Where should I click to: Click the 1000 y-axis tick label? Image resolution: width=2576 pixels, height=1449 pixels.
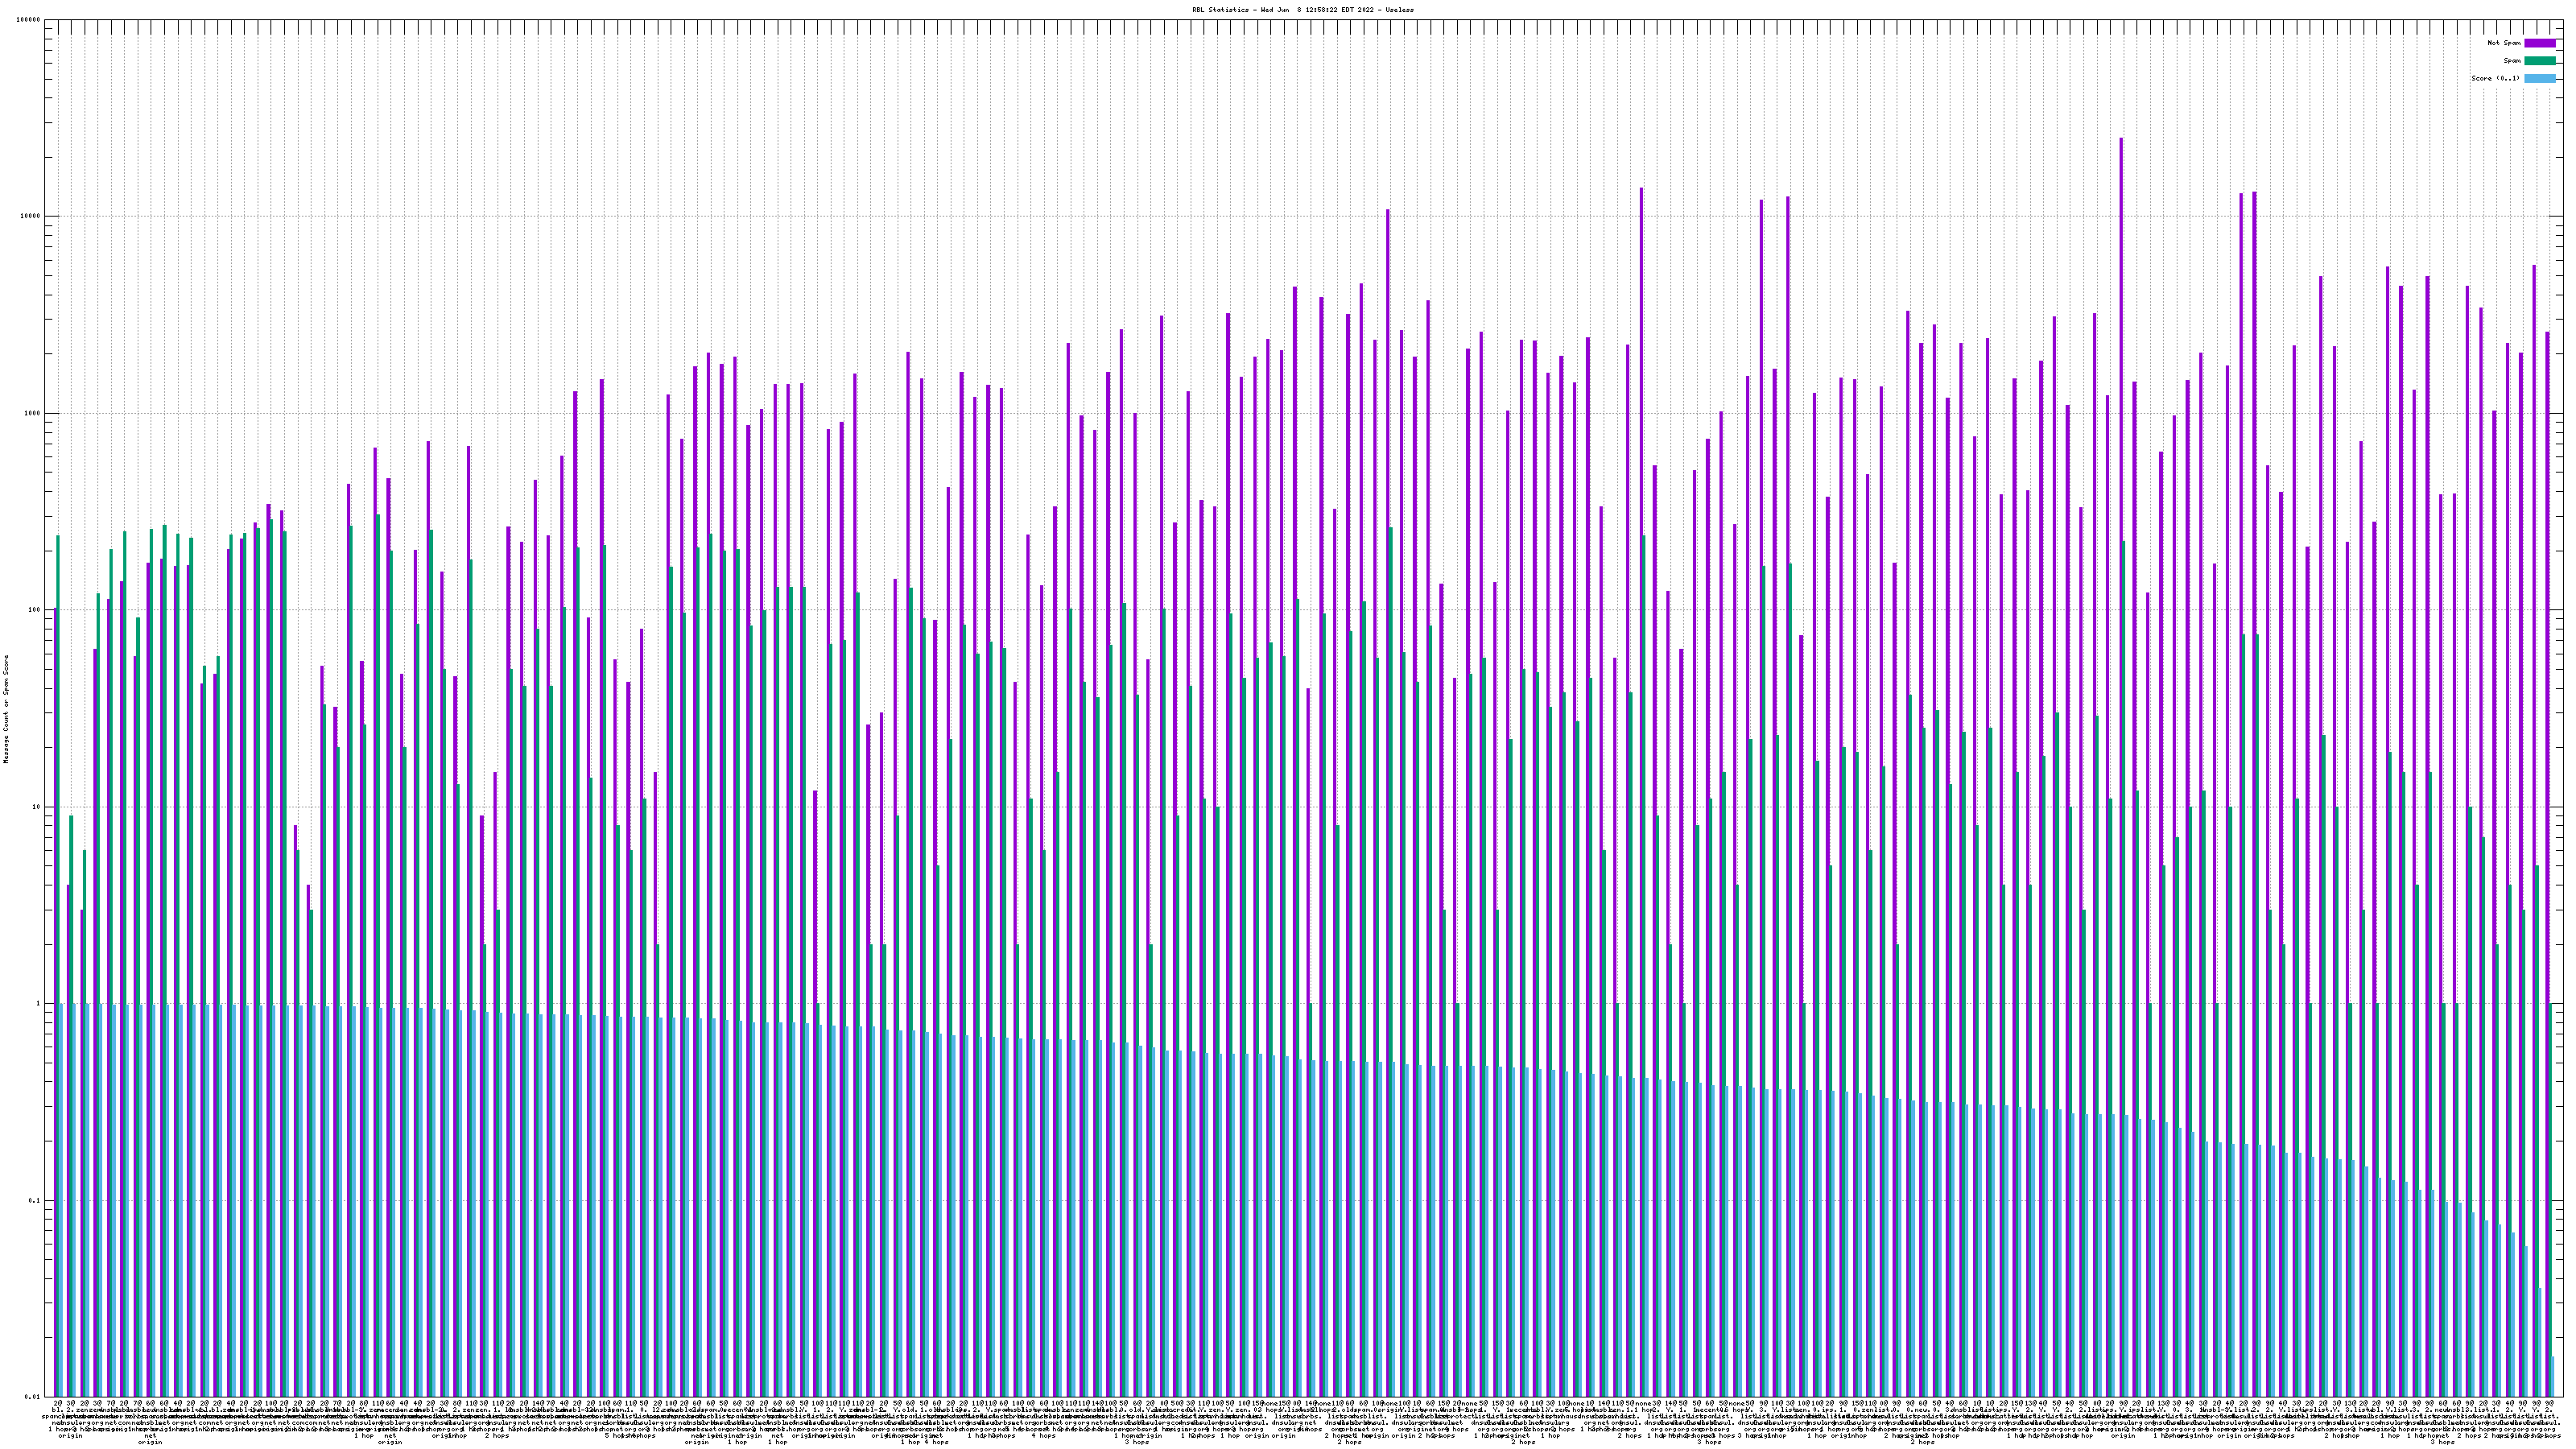pos(33,414)
